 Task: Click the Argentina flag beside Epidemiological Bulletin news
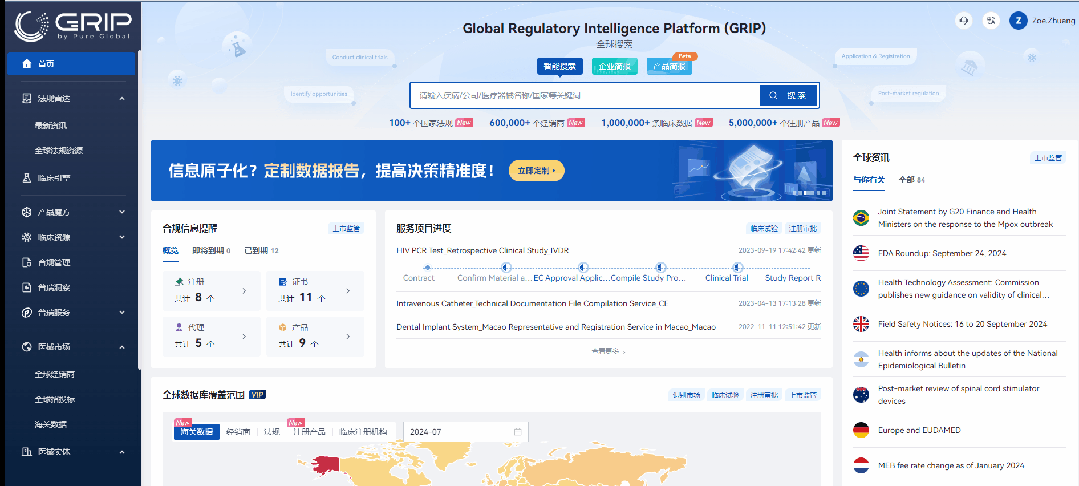(x=861, y=359)
